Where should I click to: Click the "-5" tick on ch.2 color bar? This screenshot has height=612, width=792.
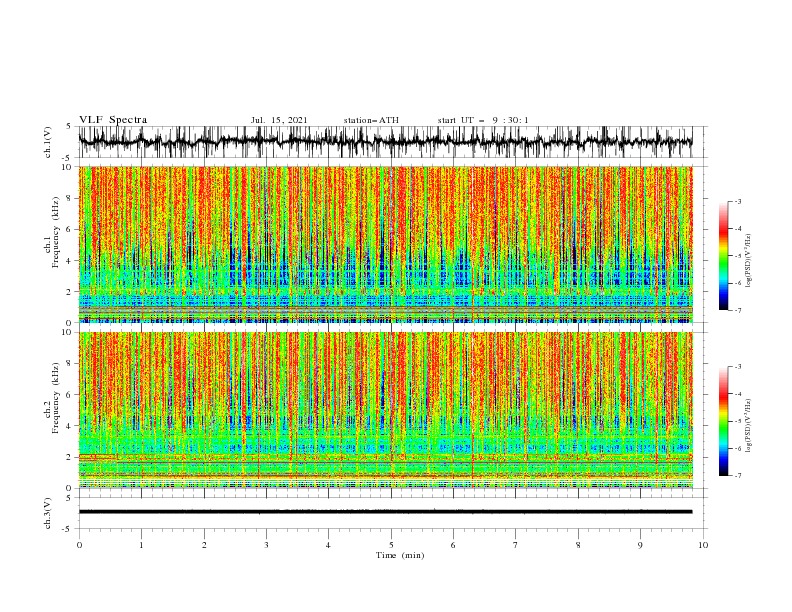coord(737,421)
